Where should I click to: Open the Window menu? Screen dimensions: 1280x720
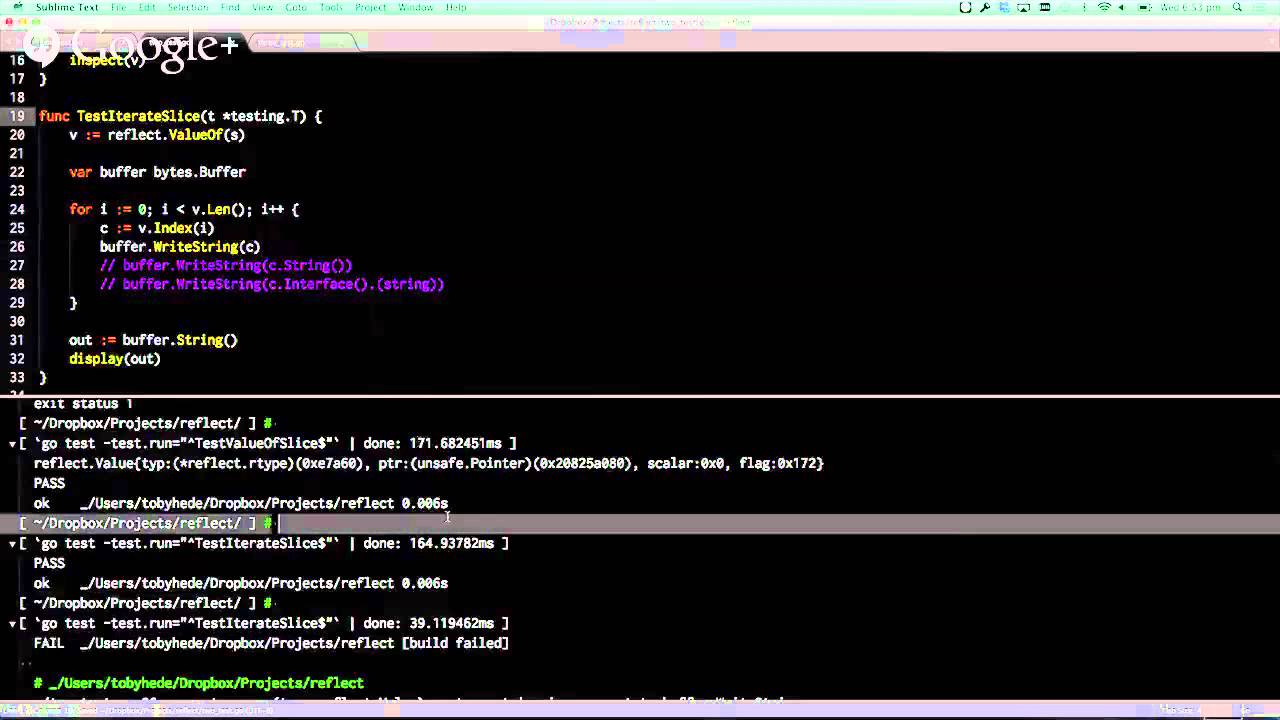pyautogui.click(x=415, y=7)
